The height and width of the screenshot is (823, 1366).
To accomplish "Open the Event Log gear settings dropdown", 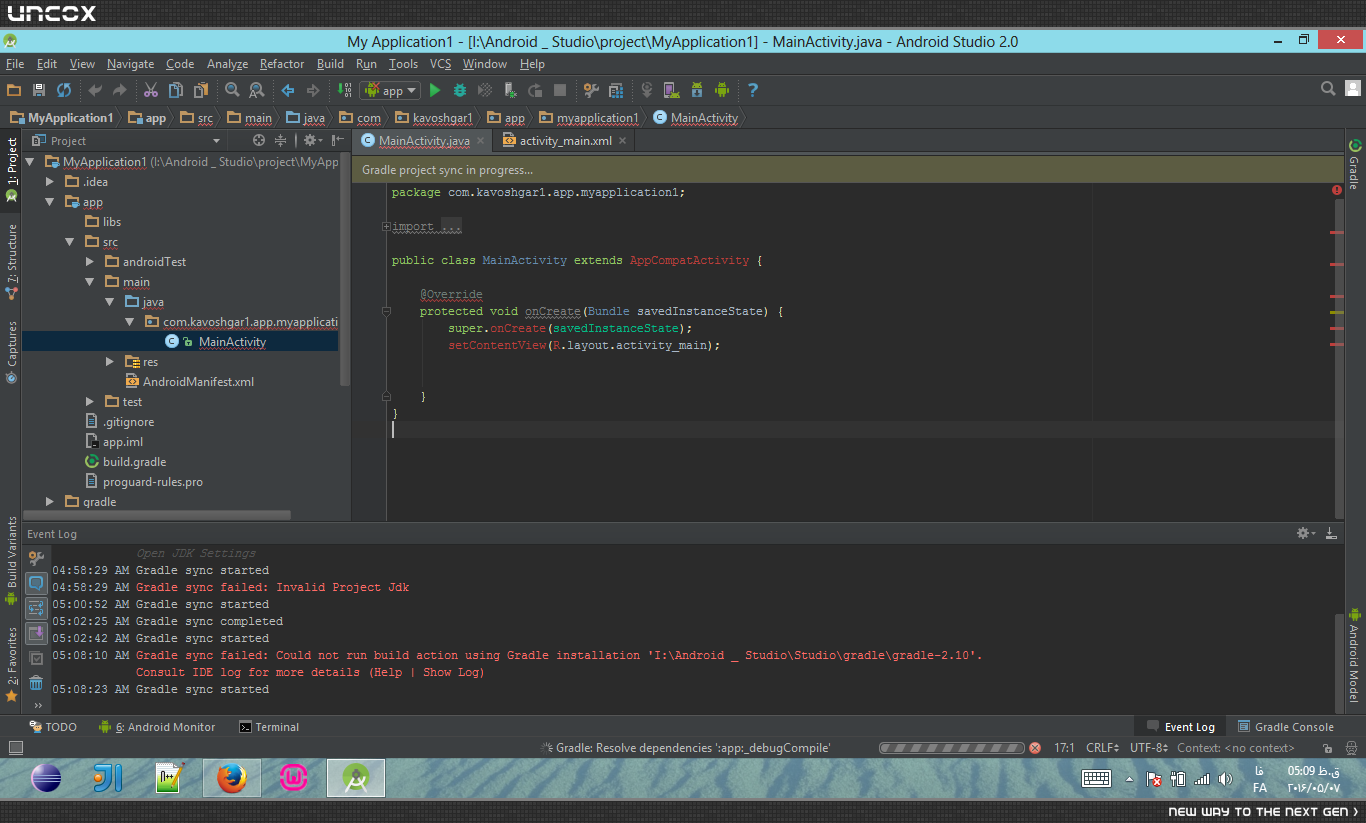I will (x=1306, y=534).
